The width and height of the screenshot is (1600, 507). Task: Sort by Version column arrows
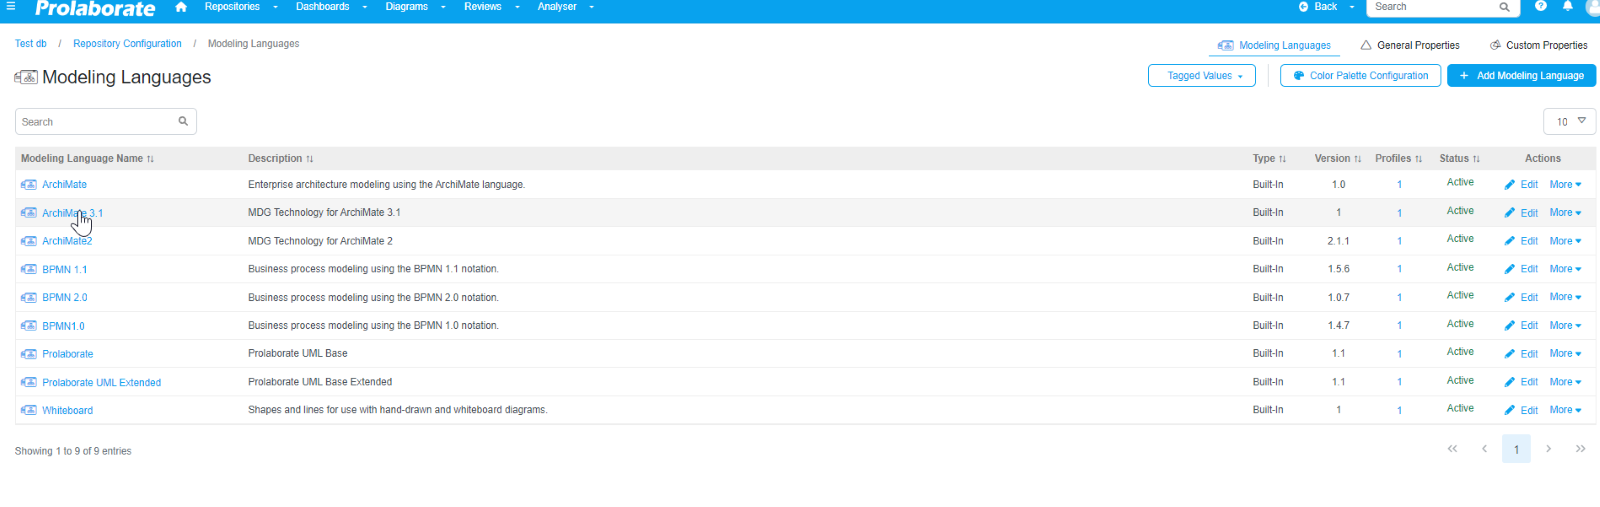(x=1357, y=159)
